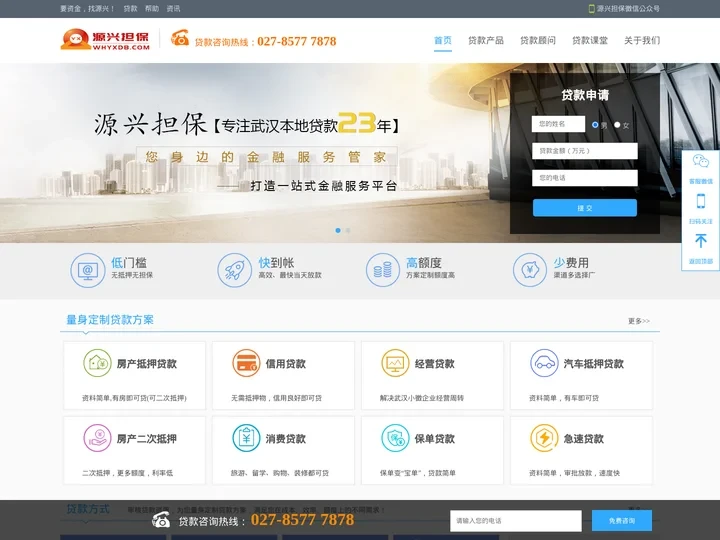
Task: Click the 房产二次抵押 hand coin icon
Action: pos(97,438)
